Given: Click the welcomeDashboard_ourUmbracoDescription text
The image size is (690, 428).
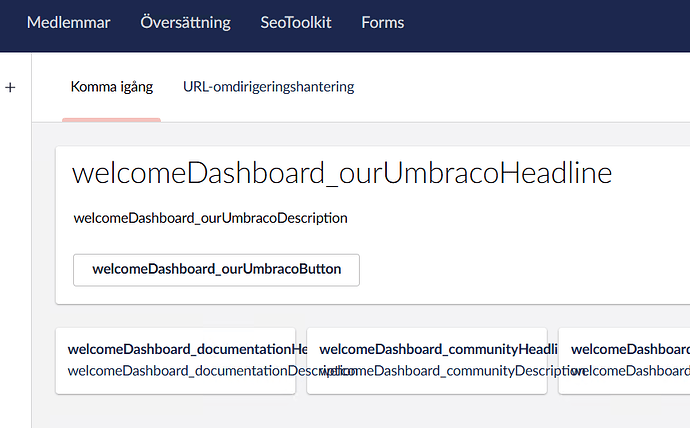Looking at the screenshot, I should pyautogui.click(x=210, y=218).
